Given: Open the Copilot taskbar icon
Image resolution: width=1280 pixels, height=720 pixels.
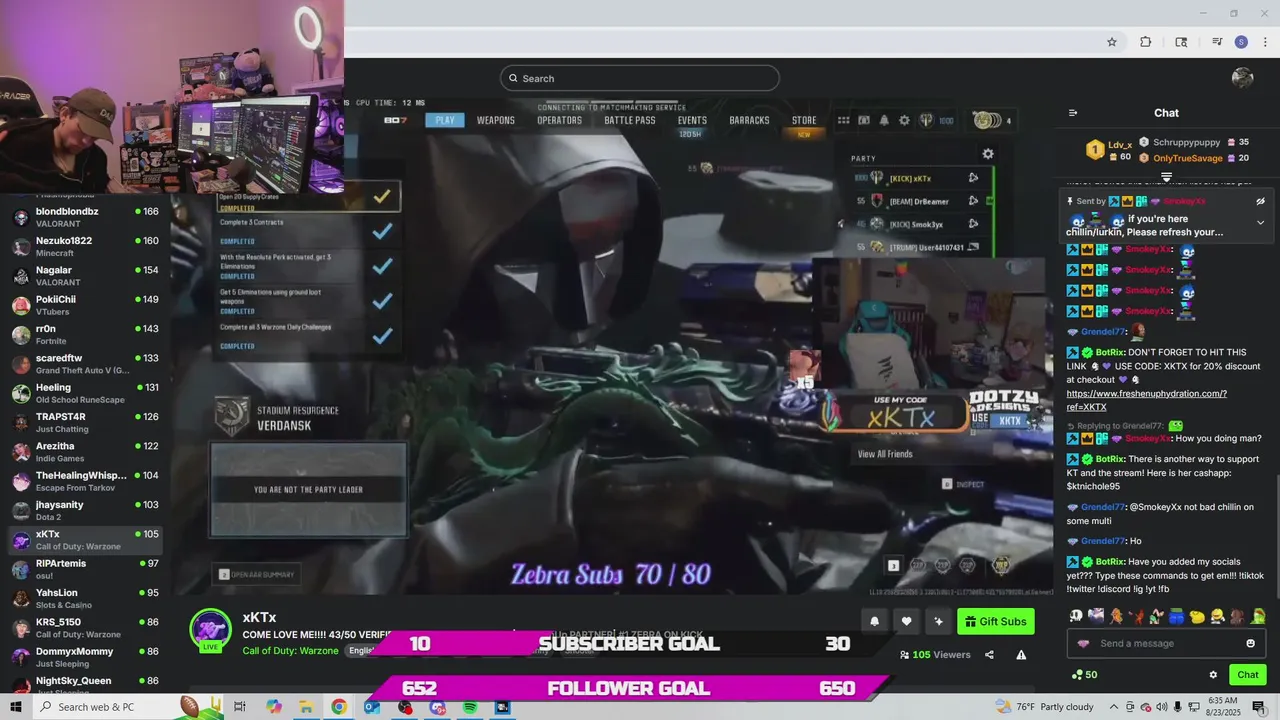Looking at the screenshot, I should point(274,707).
